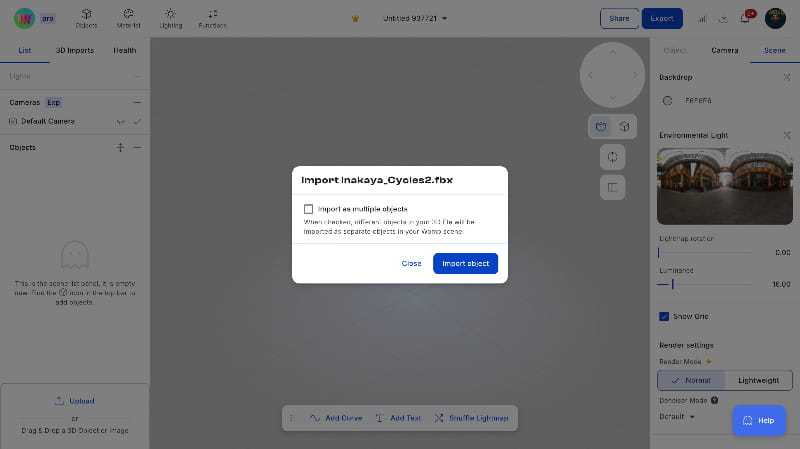Toggle Default Camera checkmark
This screenshot has width=800, height=449.
click(137, 121)
